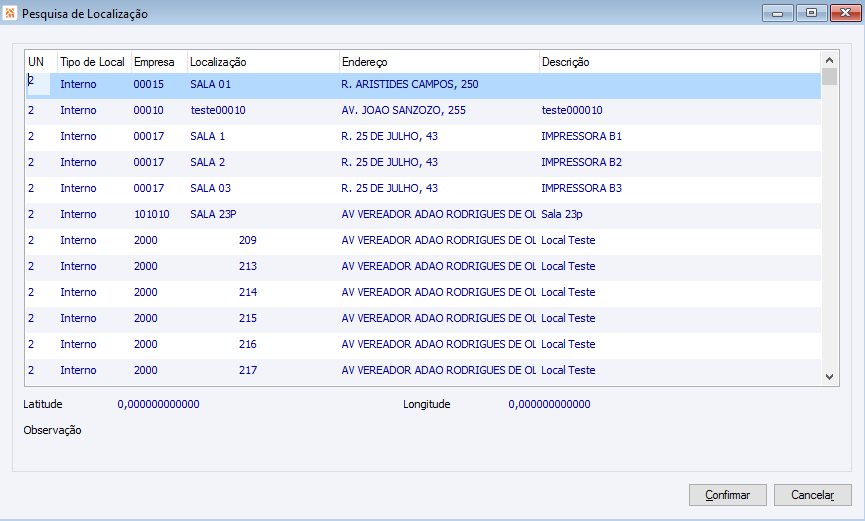Sort by the Localização column header

click(x=263, y=62)
